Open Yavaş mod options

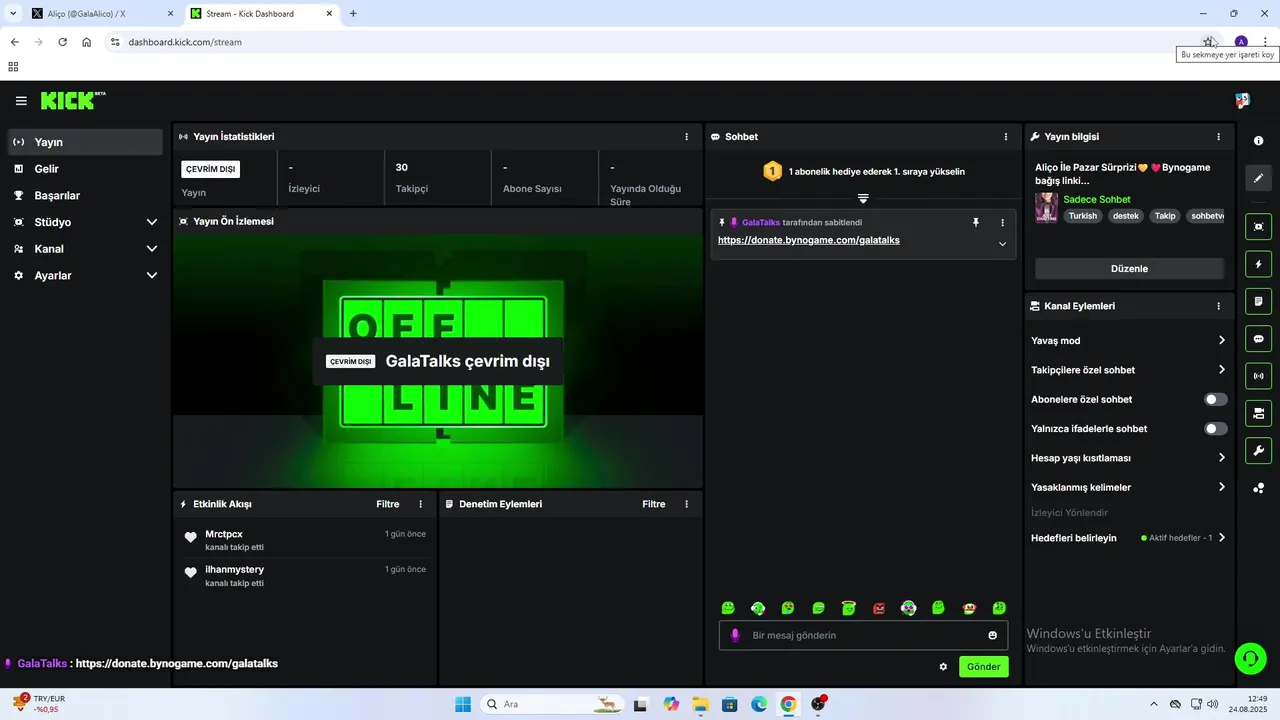[1129, 341]
